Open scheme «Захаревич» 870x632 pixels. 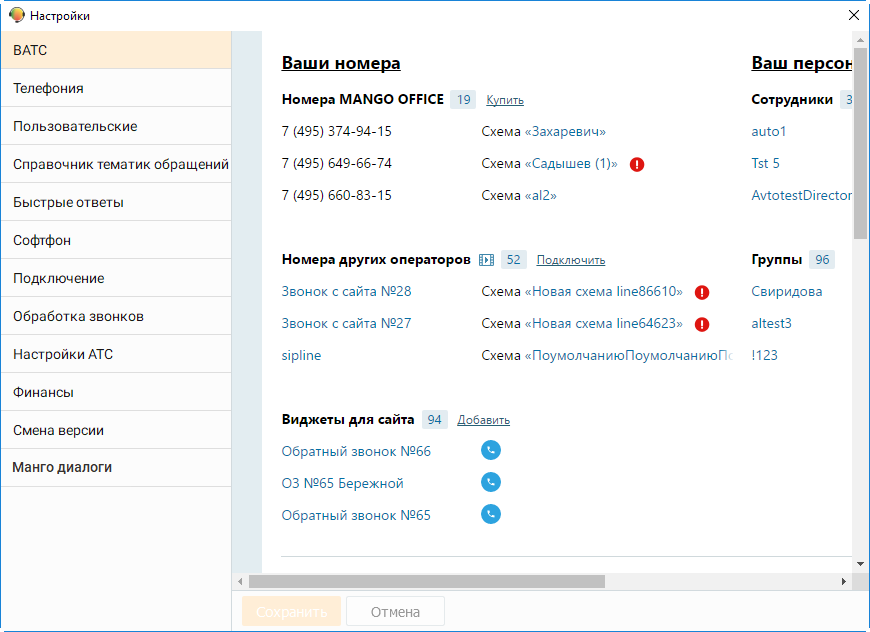click(565, 132)
